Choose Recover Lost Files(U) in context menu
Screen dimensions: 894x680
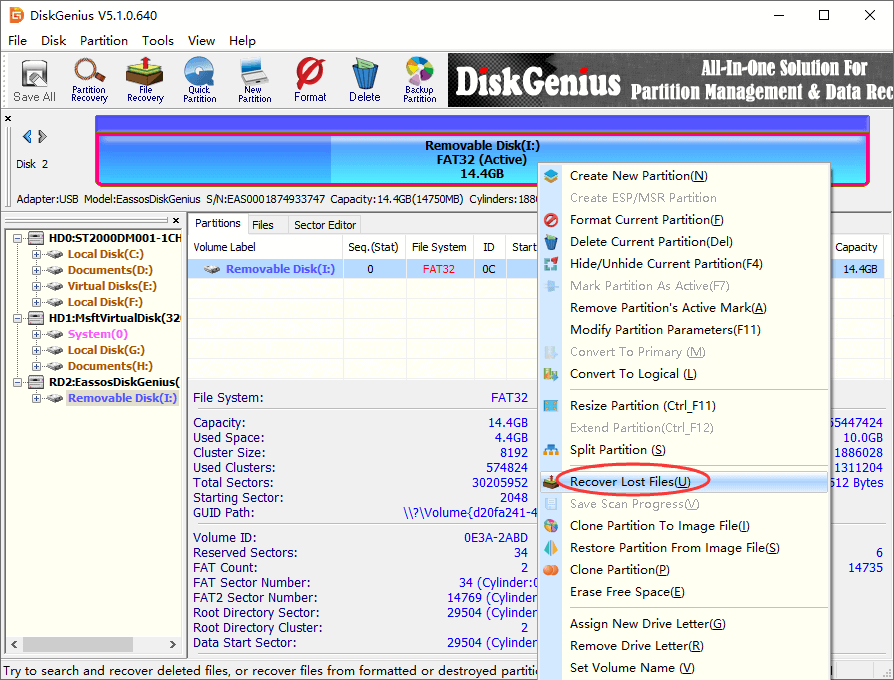(x=630, y=482)
